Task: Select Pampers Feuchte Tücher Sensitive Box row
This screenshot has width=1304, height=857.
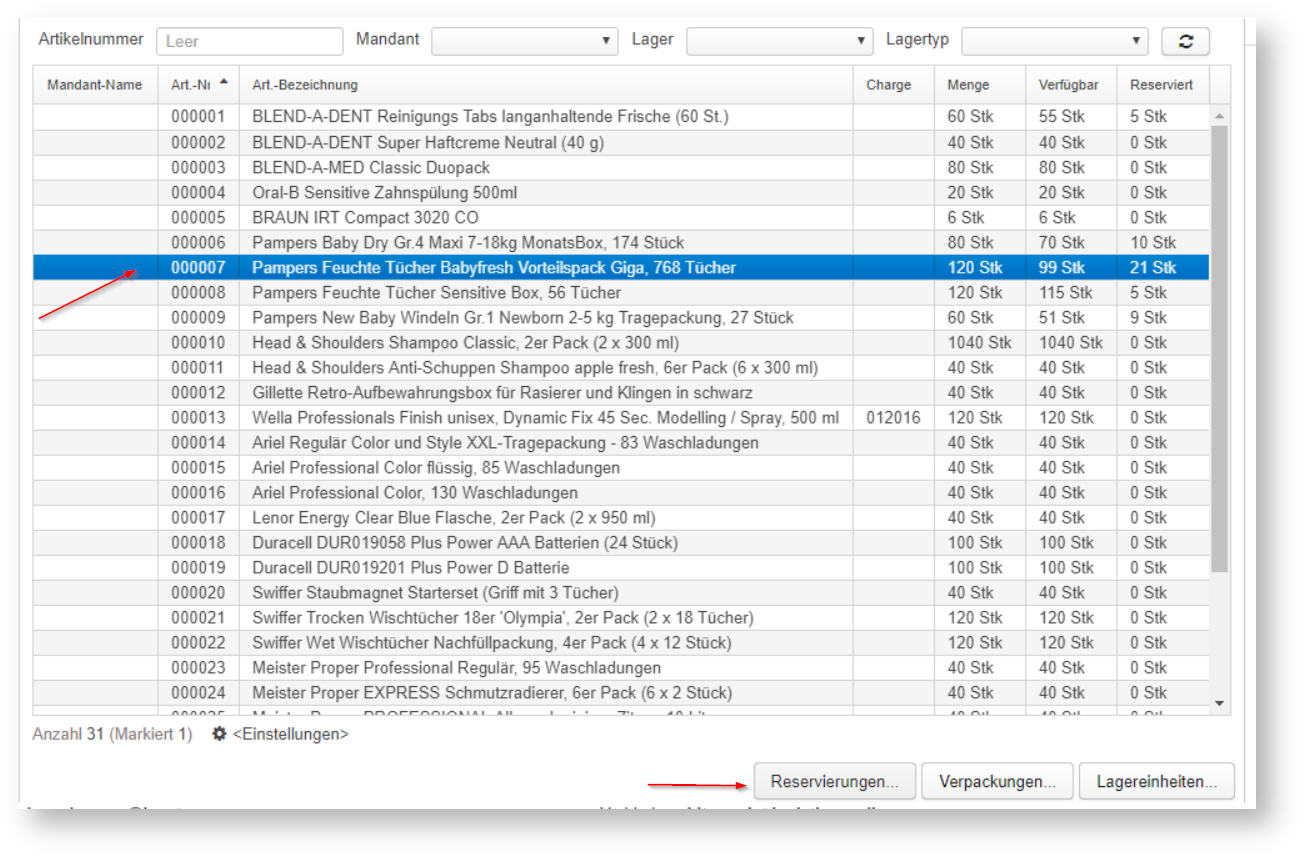Action: pos(621,292)
